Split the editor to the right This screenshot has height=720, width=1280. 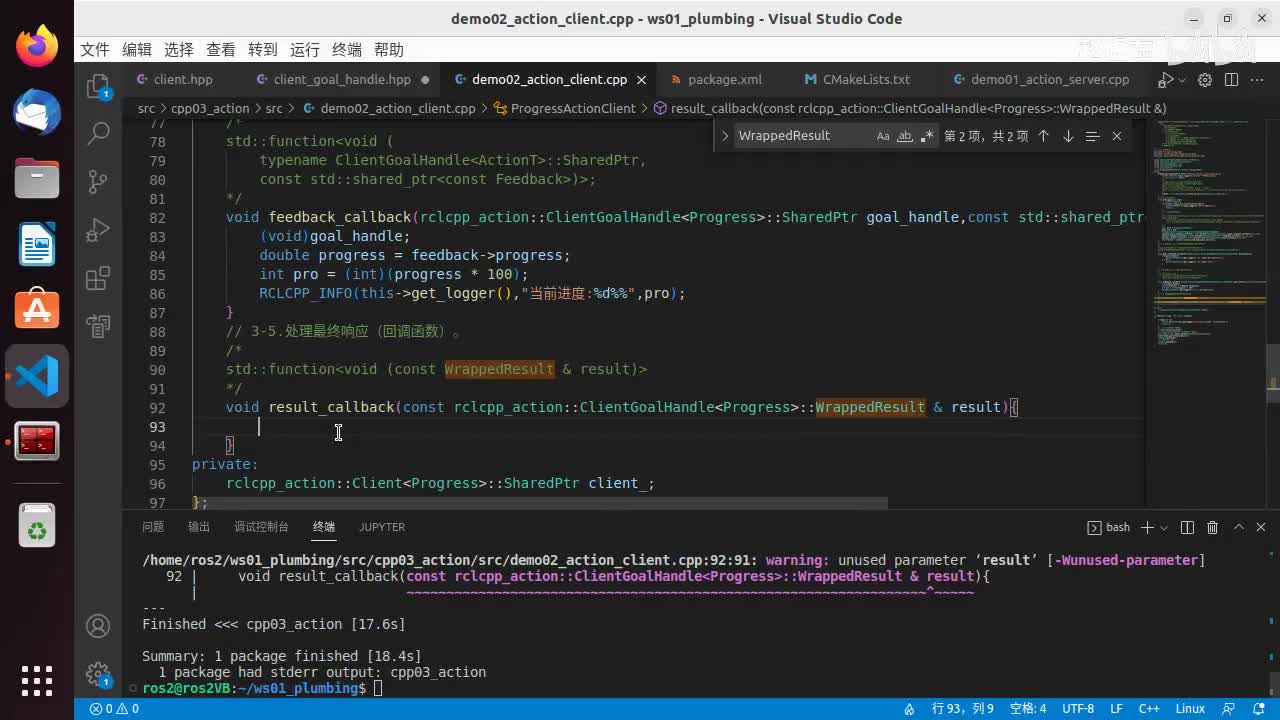(x=1231, y=80)
